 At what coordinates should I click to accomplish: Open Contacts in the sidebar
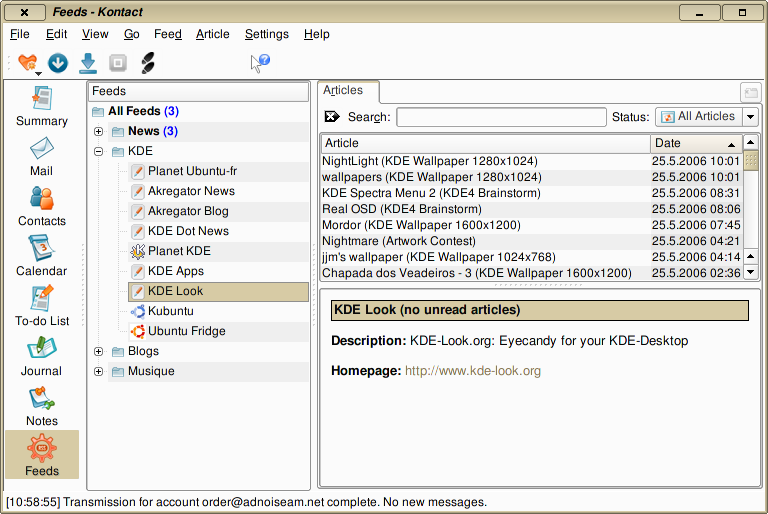click(x=42, y=207)
